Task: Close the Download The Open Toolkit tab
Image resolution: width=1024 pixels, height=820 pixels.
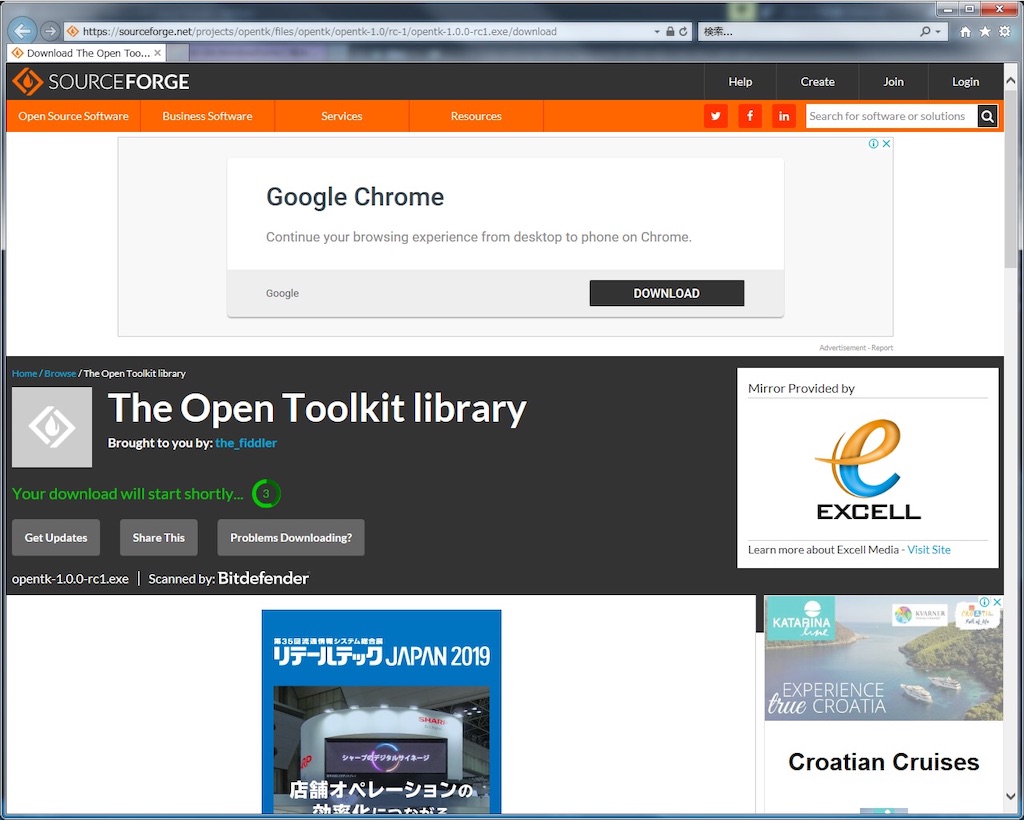Action: [157, 53]
